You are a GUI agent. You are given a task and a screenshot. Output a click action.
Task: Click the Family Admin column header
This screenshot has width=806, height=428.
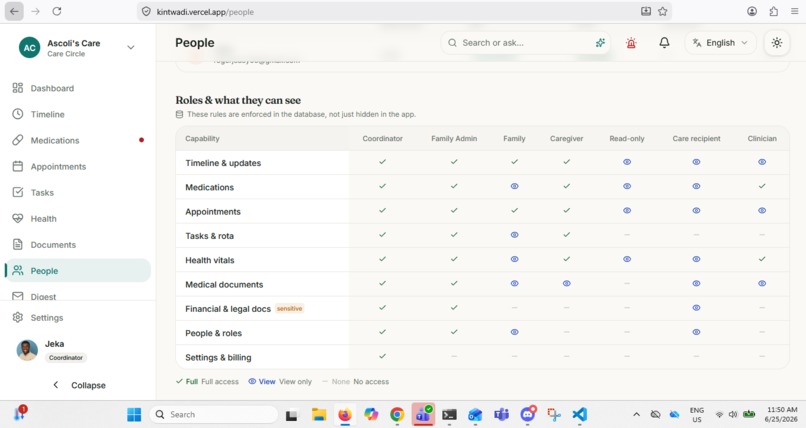point(454,139)
